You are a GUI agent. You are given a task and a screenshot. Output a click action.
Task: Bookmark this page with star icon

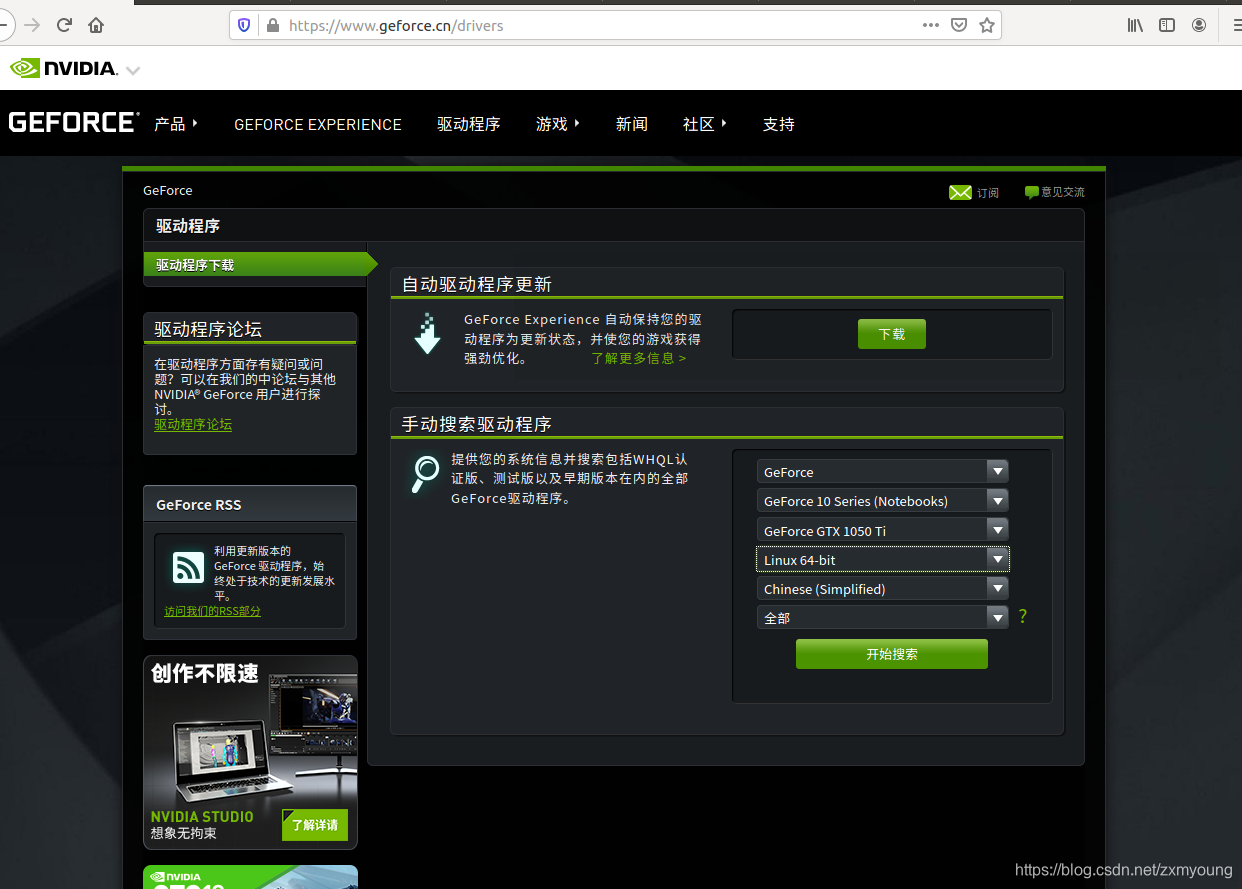point(987,25)
